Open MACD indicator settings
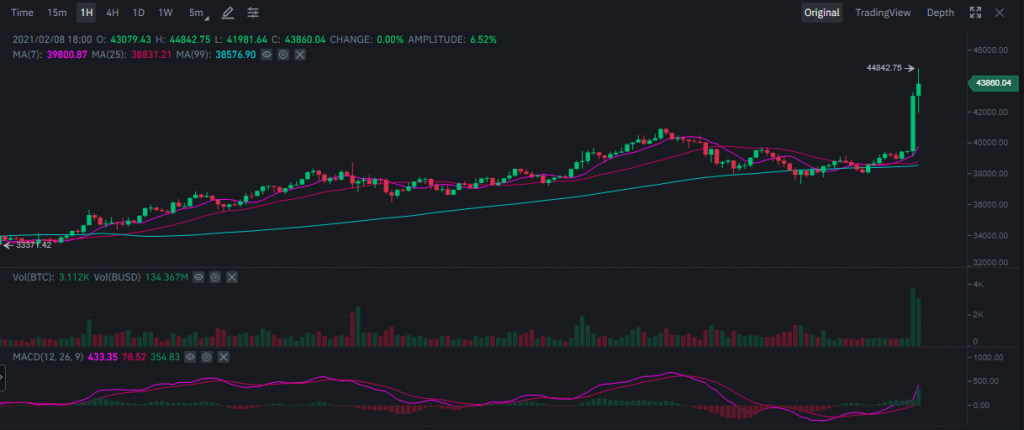The width and height of the screenshot is (1024, 430). [207, 356]
